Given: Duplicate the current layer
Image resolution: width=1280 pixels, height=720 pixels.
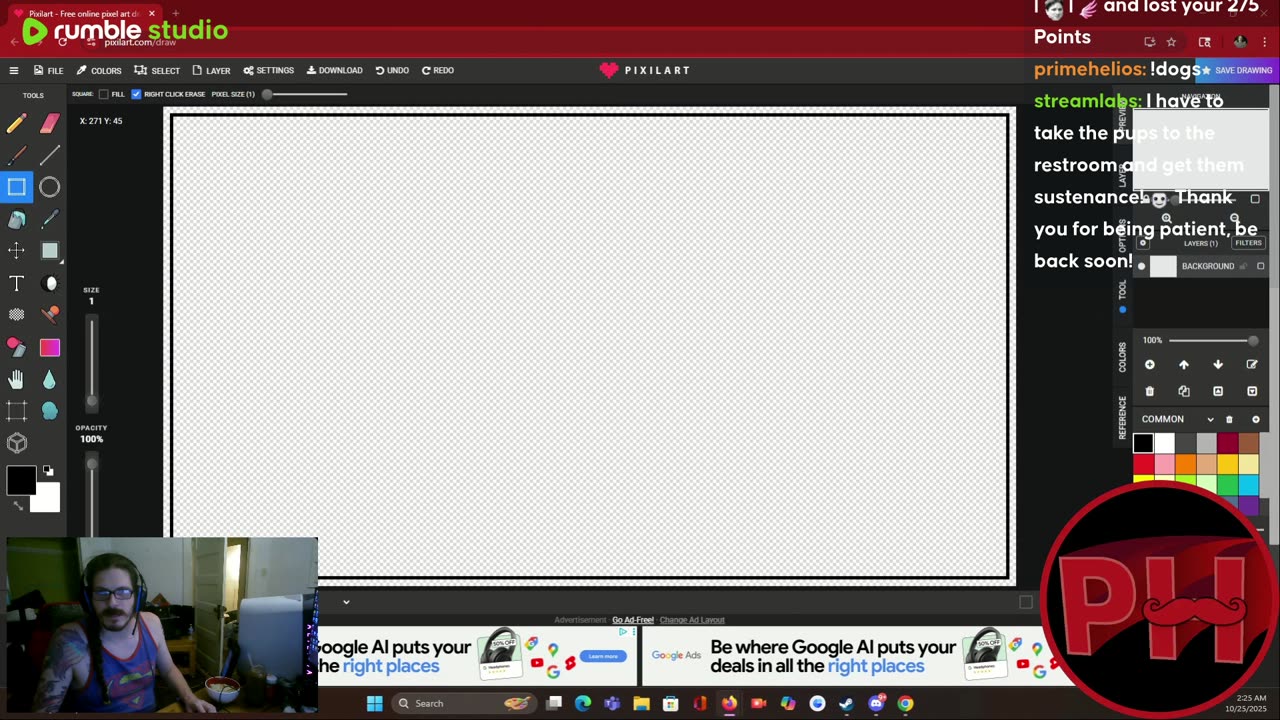Looking at the screenshot, I should (1184, 391).
